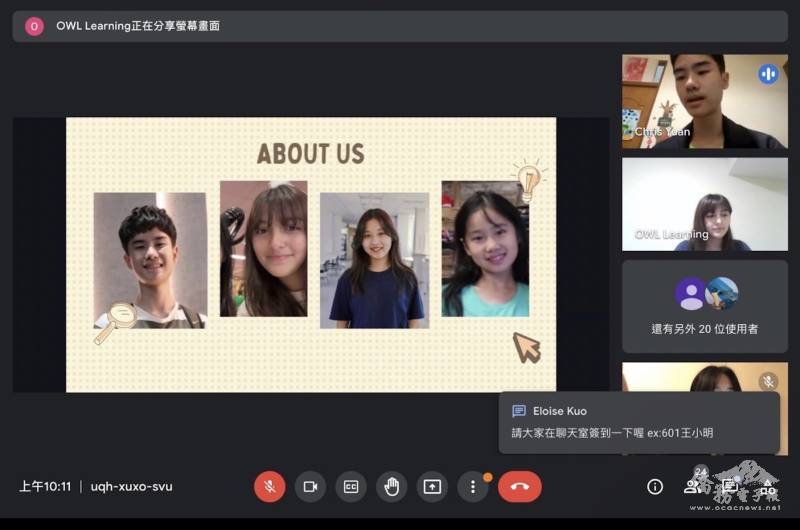Viewport: 800px width, 530px height.
Task: Click the 還有另外 20 位使用者 label
Action: click(705, 329)
